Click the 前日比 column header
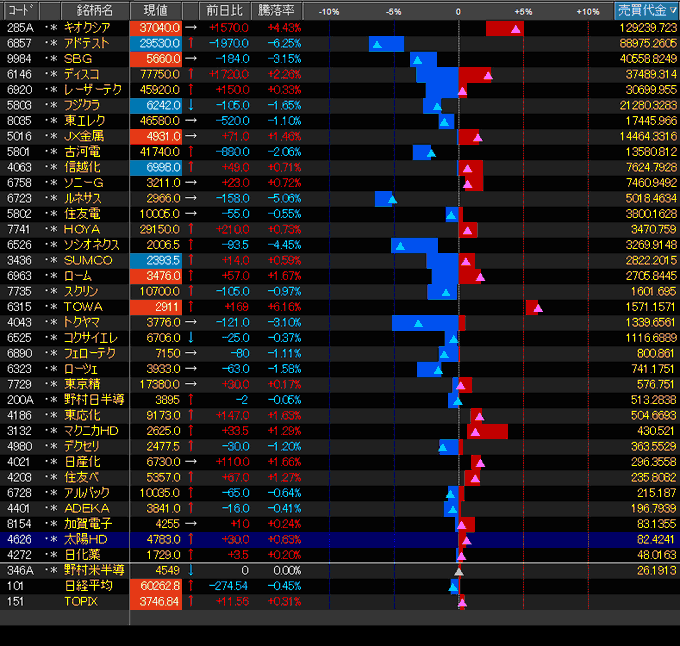The image size is (680, 646). 225,10
